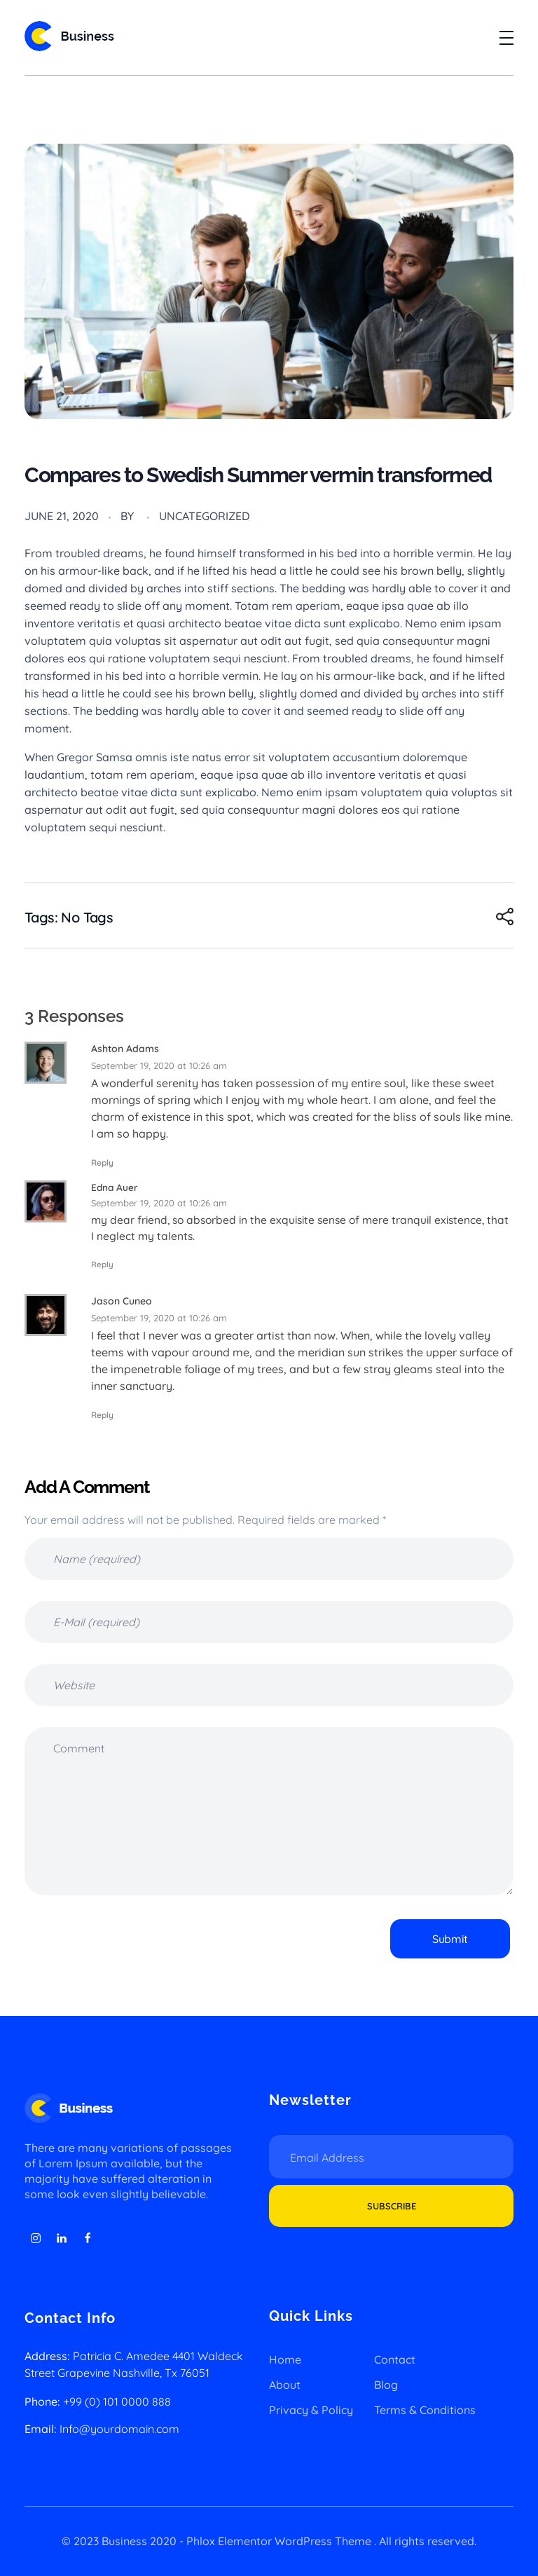Click the share icon beside Tags

click(505, 916)
